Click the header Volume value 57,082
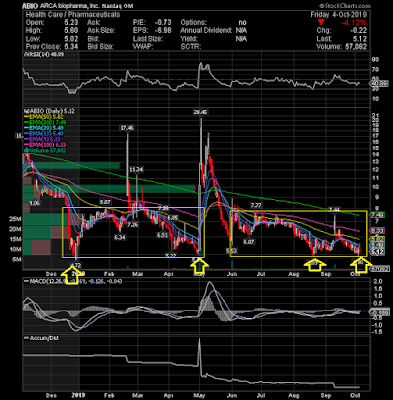 pyautogui.click(x=355, y=47)
